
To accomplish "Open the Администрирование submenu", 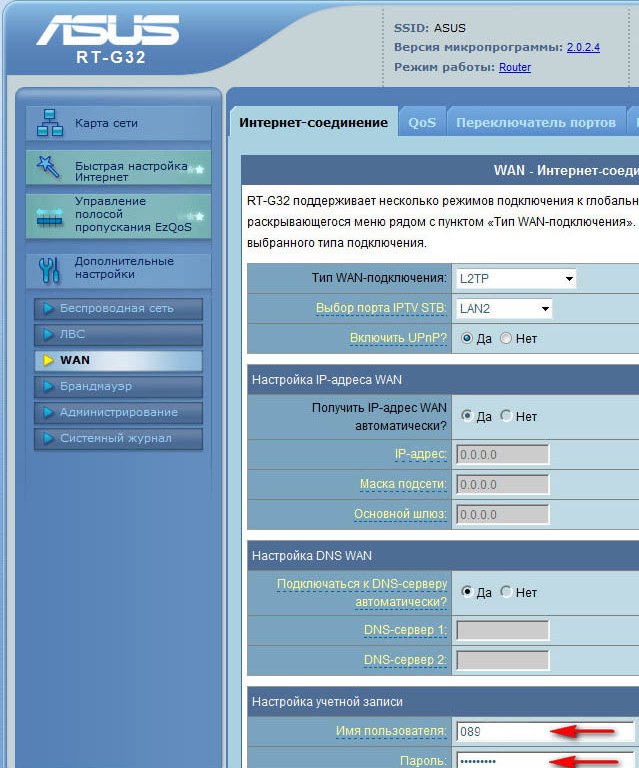I will 118,412.
